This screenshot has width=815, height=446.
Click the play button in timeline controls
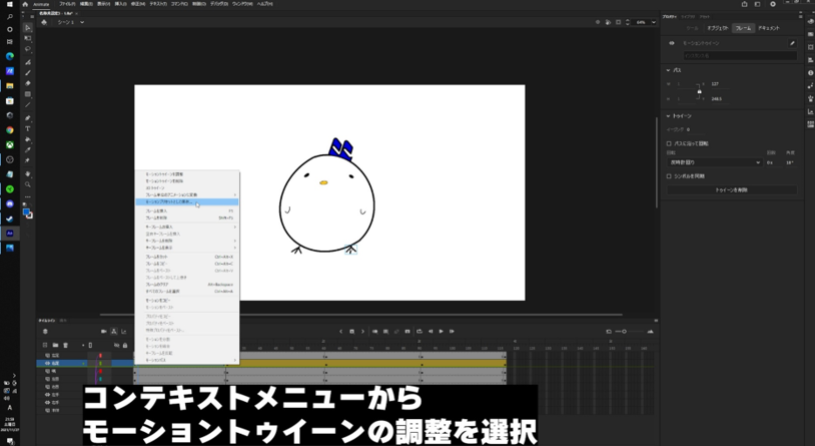tap(441, 331)
